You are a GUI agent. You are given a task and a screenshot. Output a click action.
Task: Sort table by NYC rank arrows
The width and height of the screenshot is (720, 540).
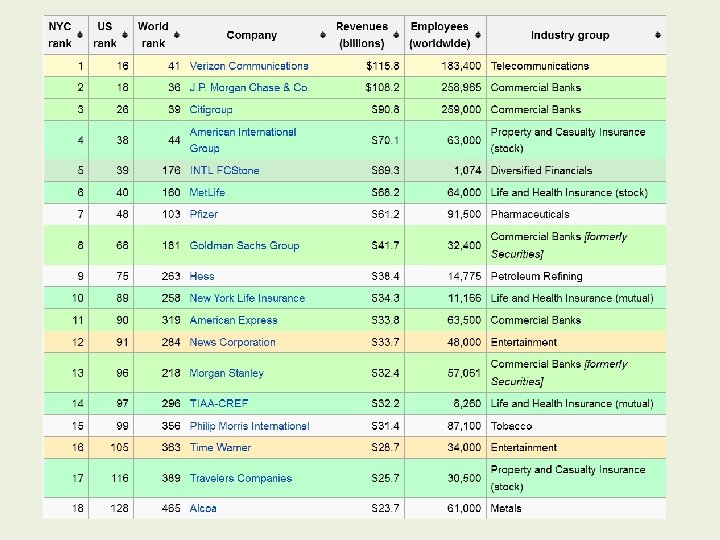click(x=80, y=35)
